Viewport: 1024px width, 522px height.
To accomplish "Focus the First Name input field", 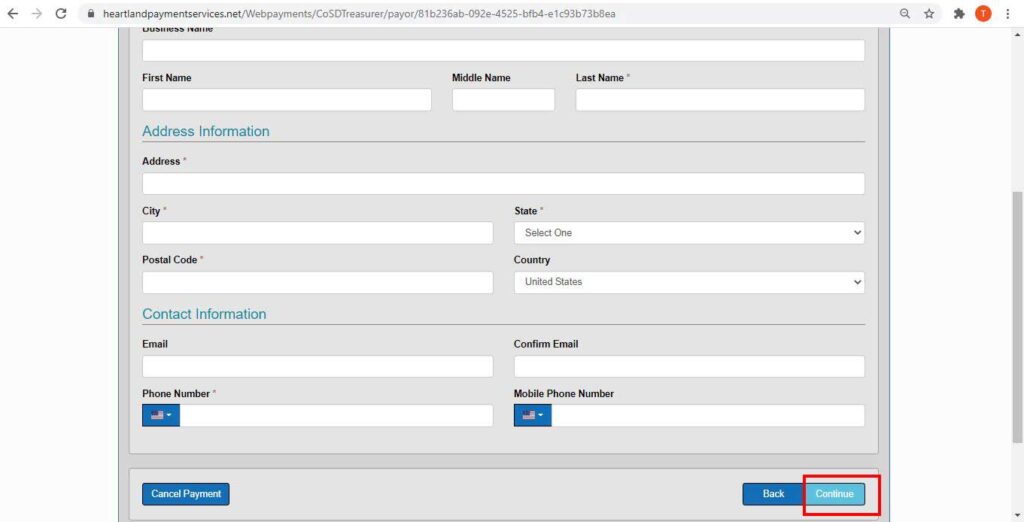I will coord(287,100).
